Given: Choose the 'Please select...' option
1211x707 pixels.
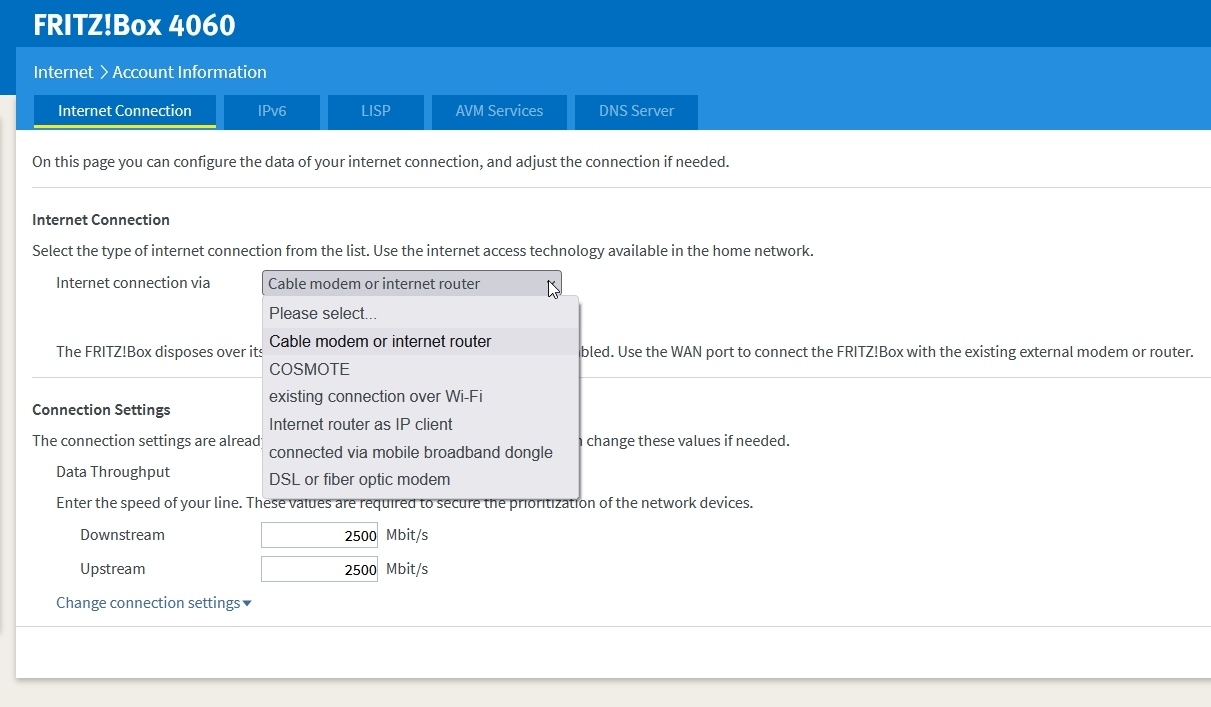Looking at the screenshot, I should pos(420,313).
